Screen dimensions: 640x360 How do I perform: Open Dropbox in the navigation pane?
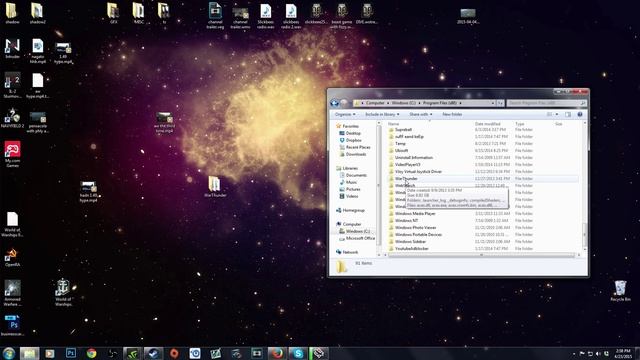350,140
